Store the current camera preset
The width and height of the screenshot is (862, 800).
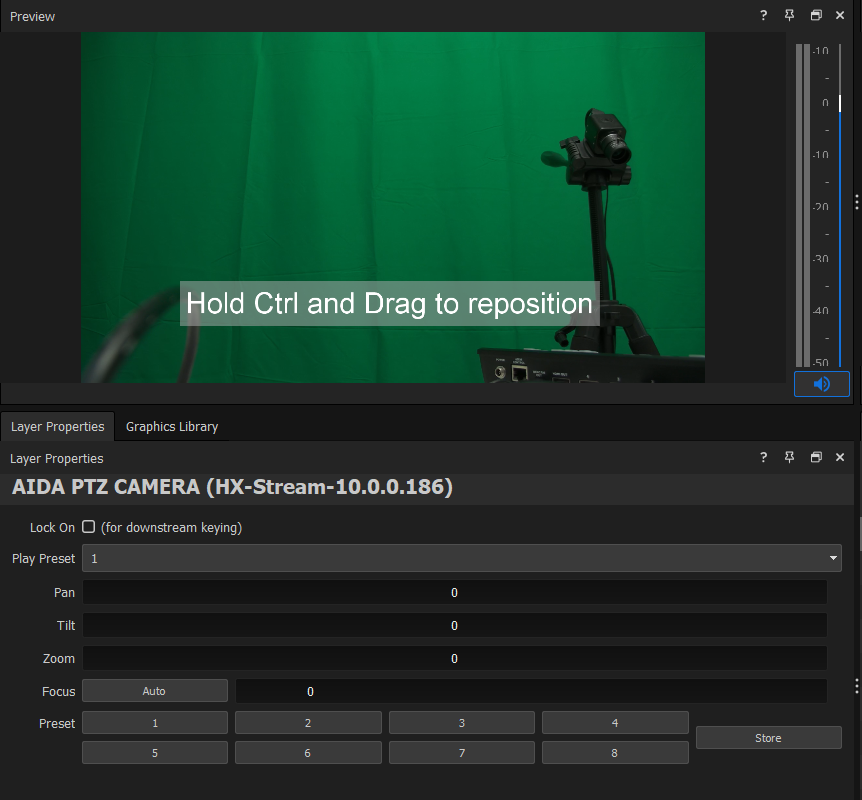pos(768,738)
